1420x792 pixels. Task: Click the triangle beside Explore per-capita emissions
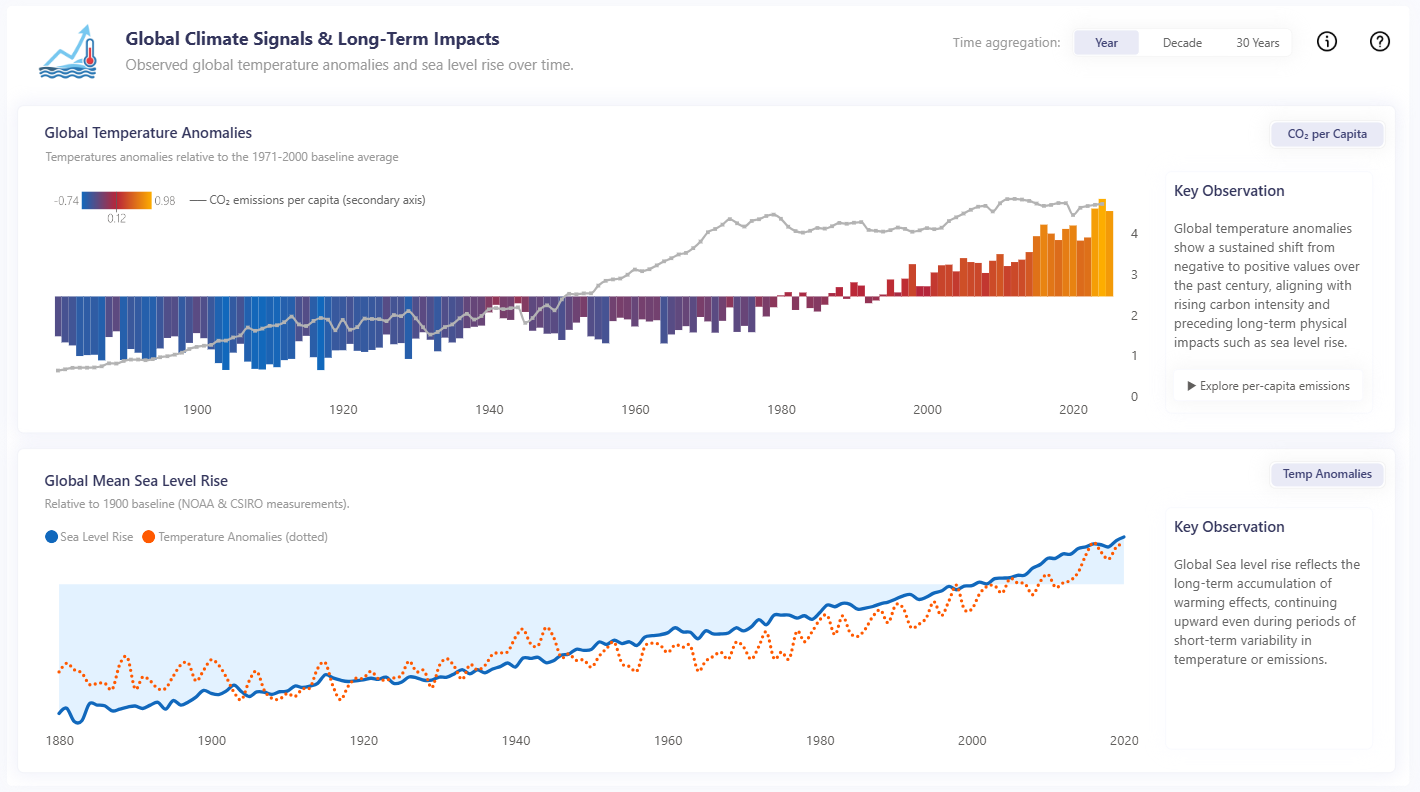(1191, 386)
